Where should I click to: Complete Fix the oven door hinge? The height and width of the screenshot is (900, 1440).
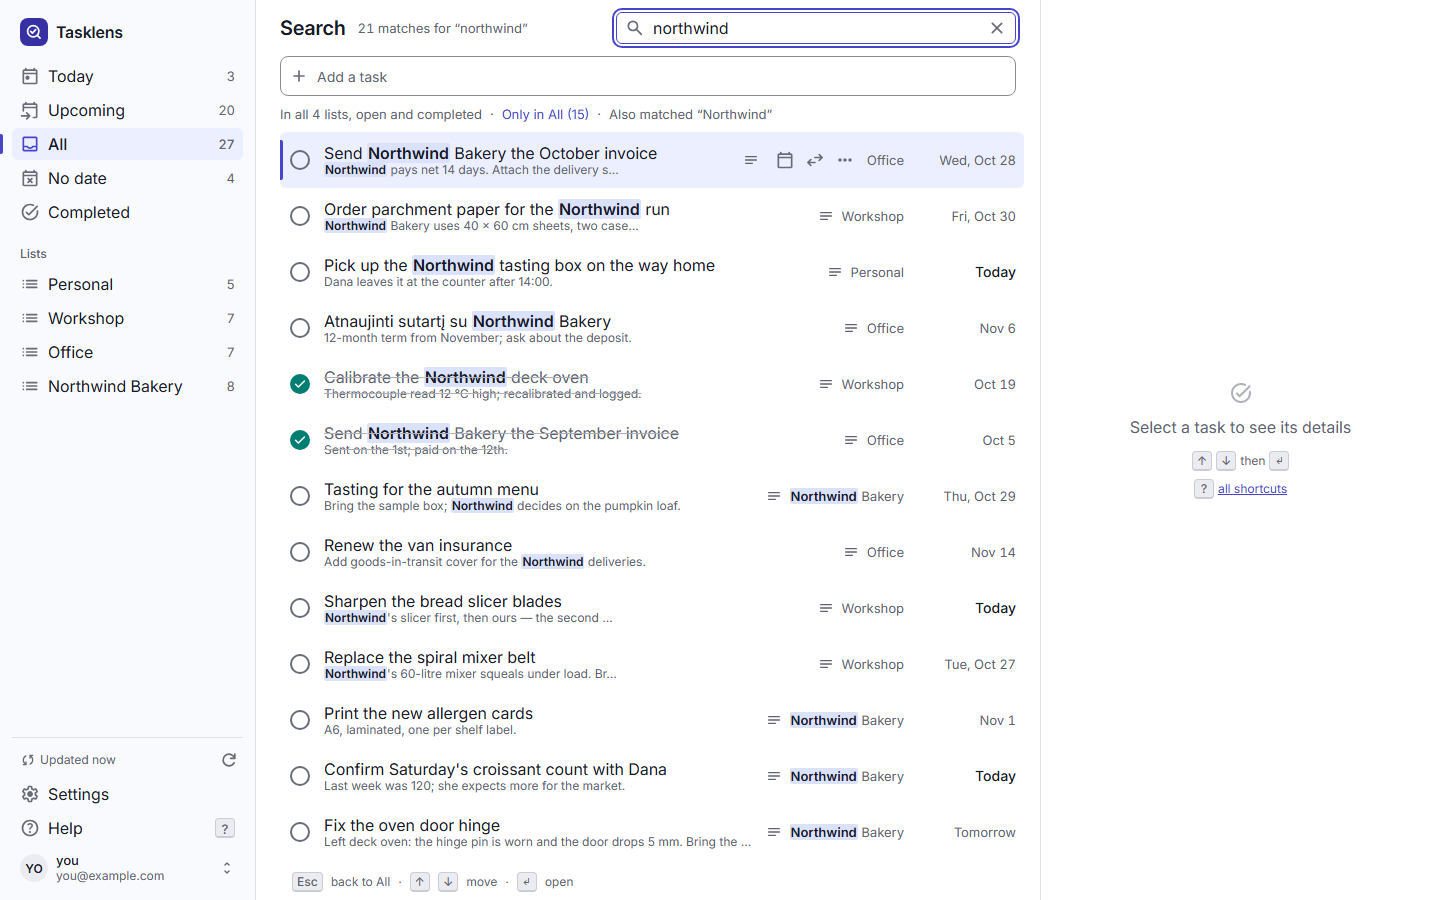click(x=300, y=832)
